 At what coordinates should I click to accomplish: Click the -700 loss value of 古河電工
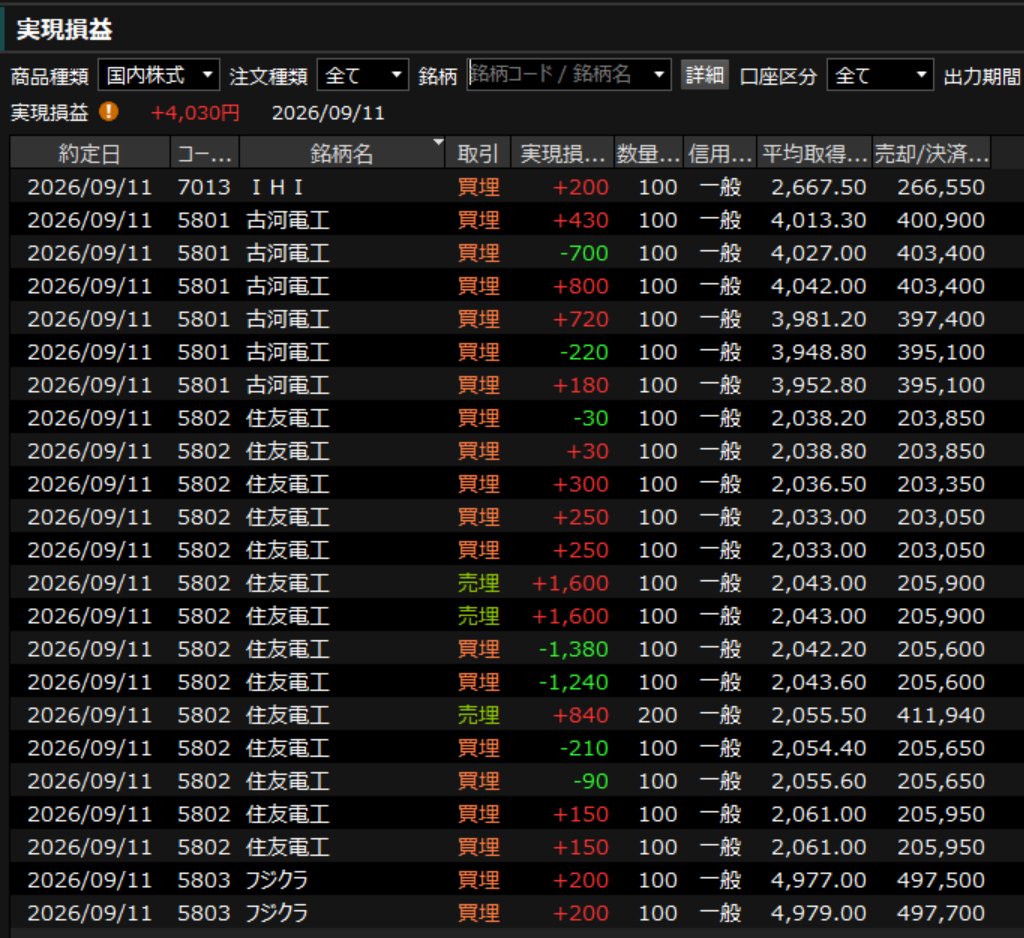click(584, 253)
